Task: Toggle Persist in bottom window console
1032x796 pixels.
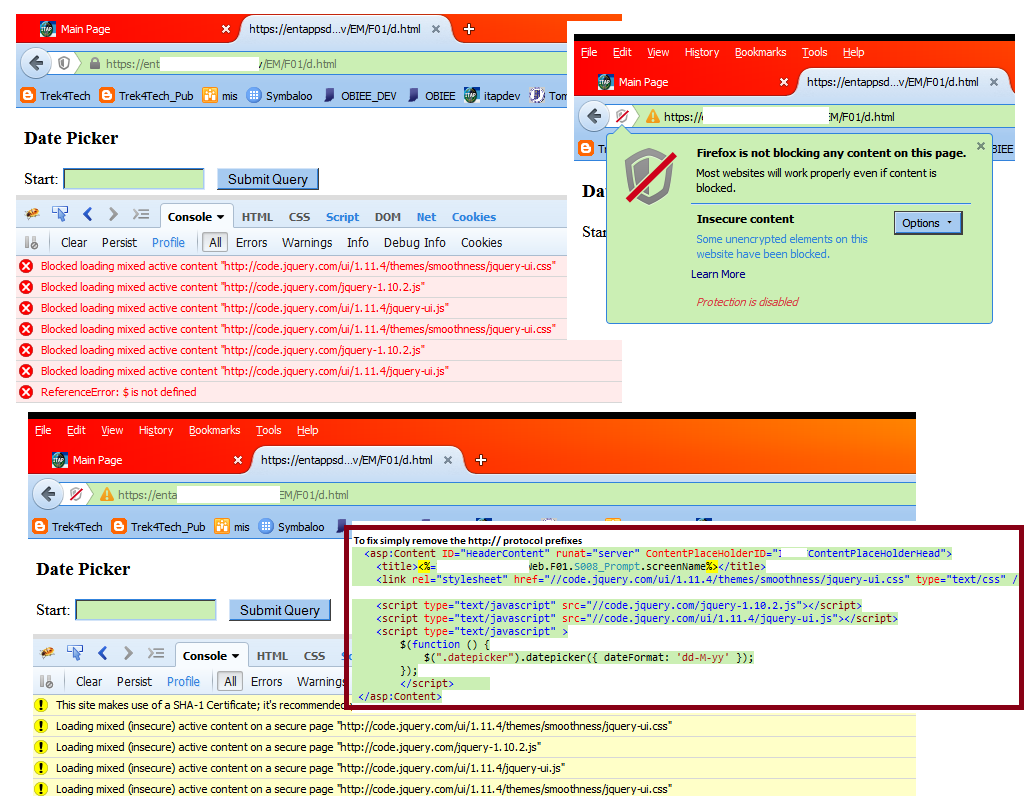Action: (x=134, y=681)
